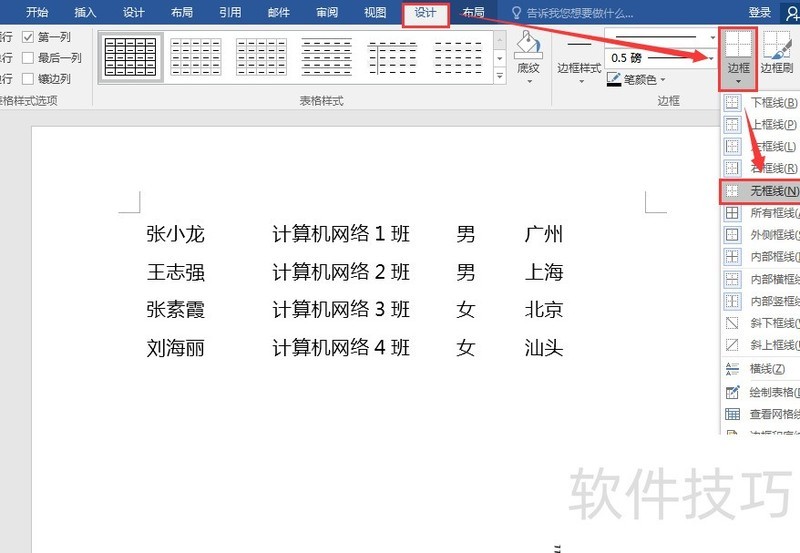Open the 邮件 Mailings tab
The image size is (800, 553).
coord(279,12)
